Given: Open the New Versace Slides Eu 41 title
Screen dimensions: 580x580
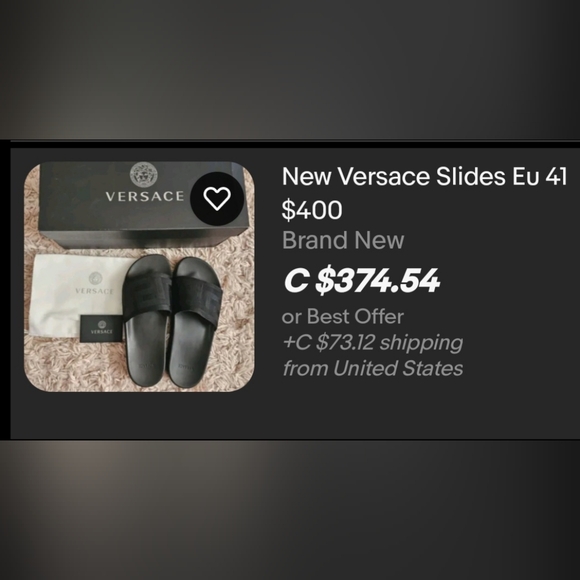Looking at the screenshot, I should tap(424, 176).
